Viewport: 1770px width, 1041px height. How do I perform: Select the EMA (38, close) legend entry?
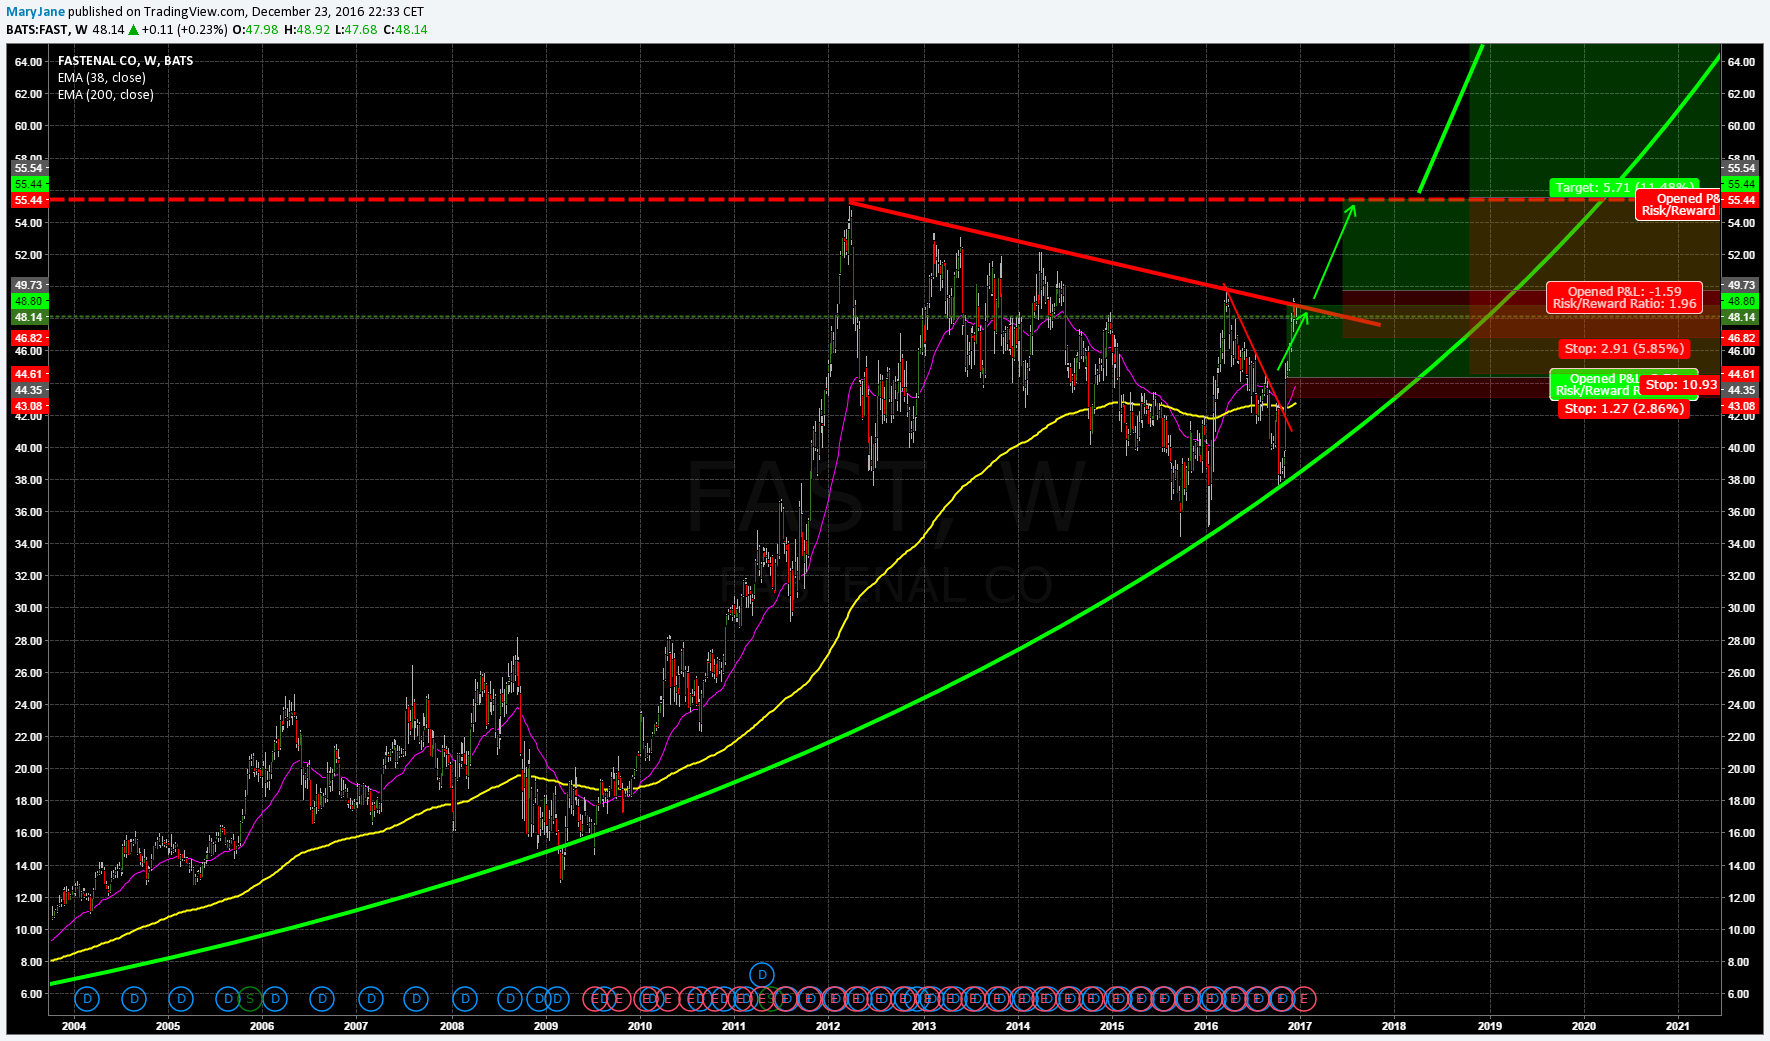[102, 78]
